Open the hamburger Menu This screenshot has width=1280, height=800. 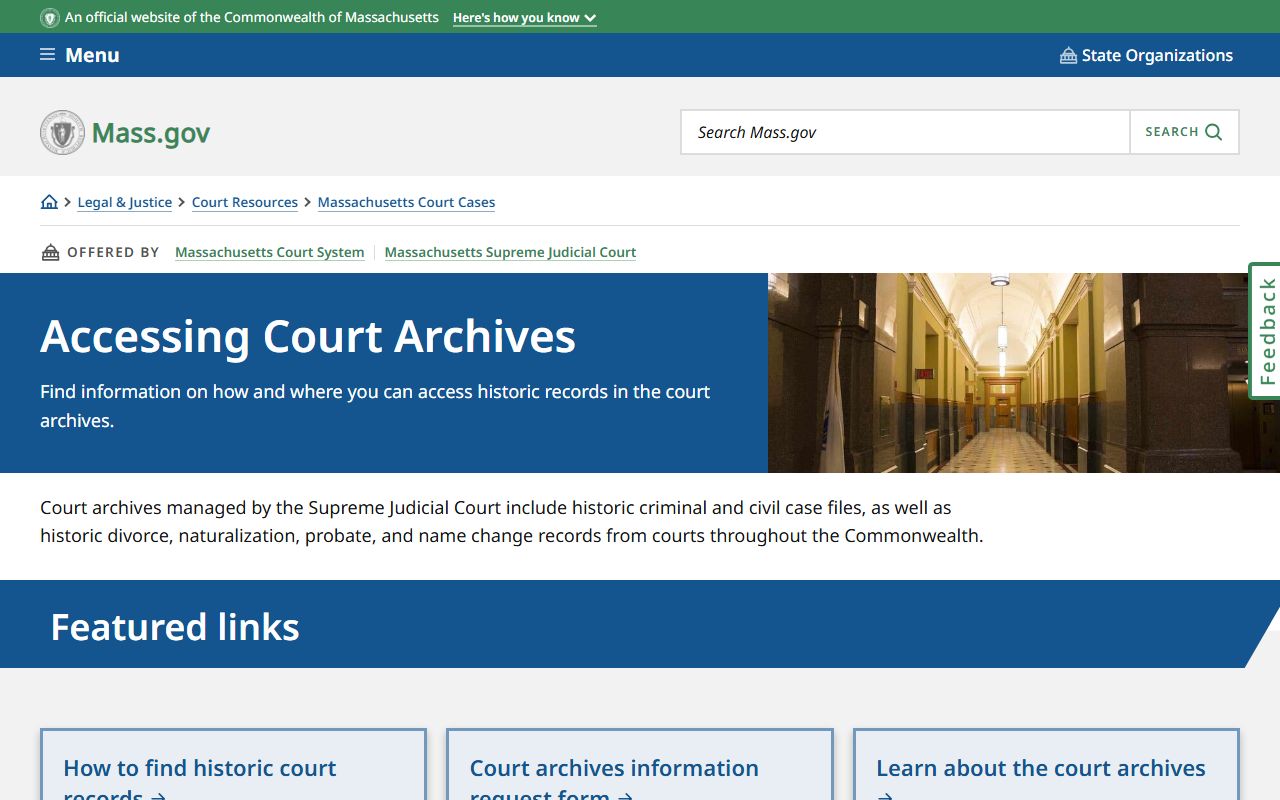(80, 55)
